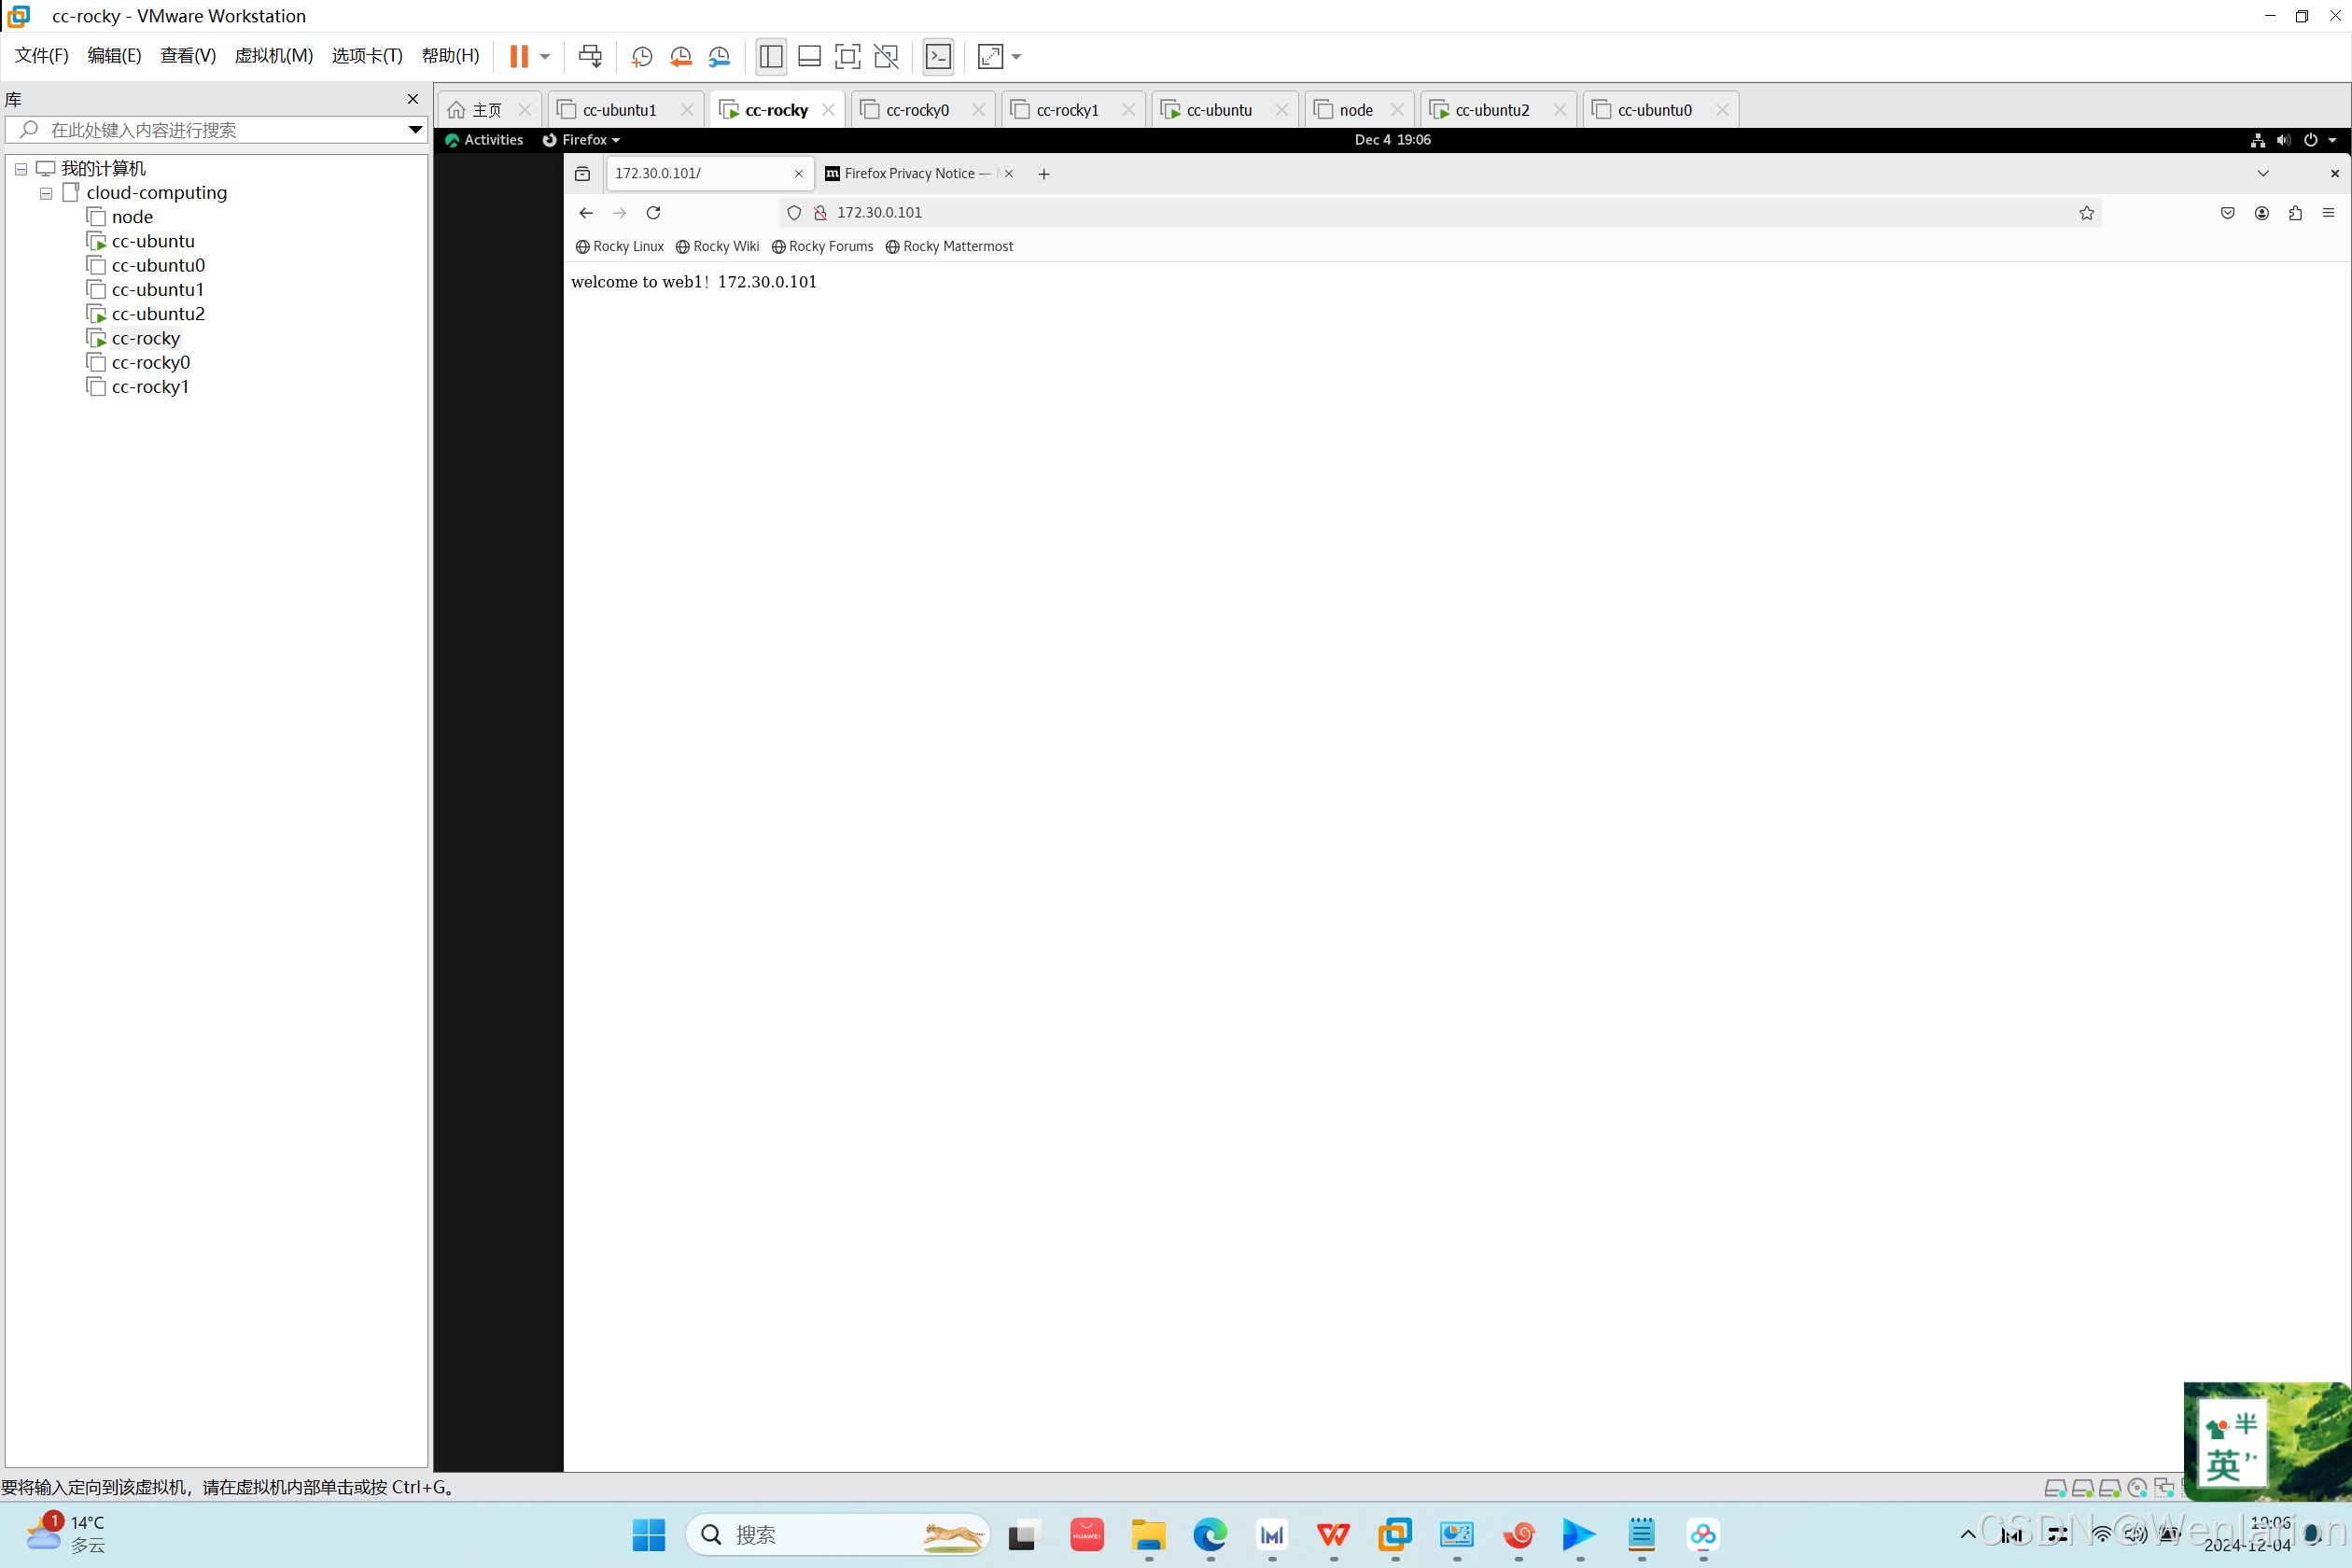Collapse the cloud-computing folder tree
Image resolution: width=2352 pixels, height=1568 pixels.
[x=46, y=193]
